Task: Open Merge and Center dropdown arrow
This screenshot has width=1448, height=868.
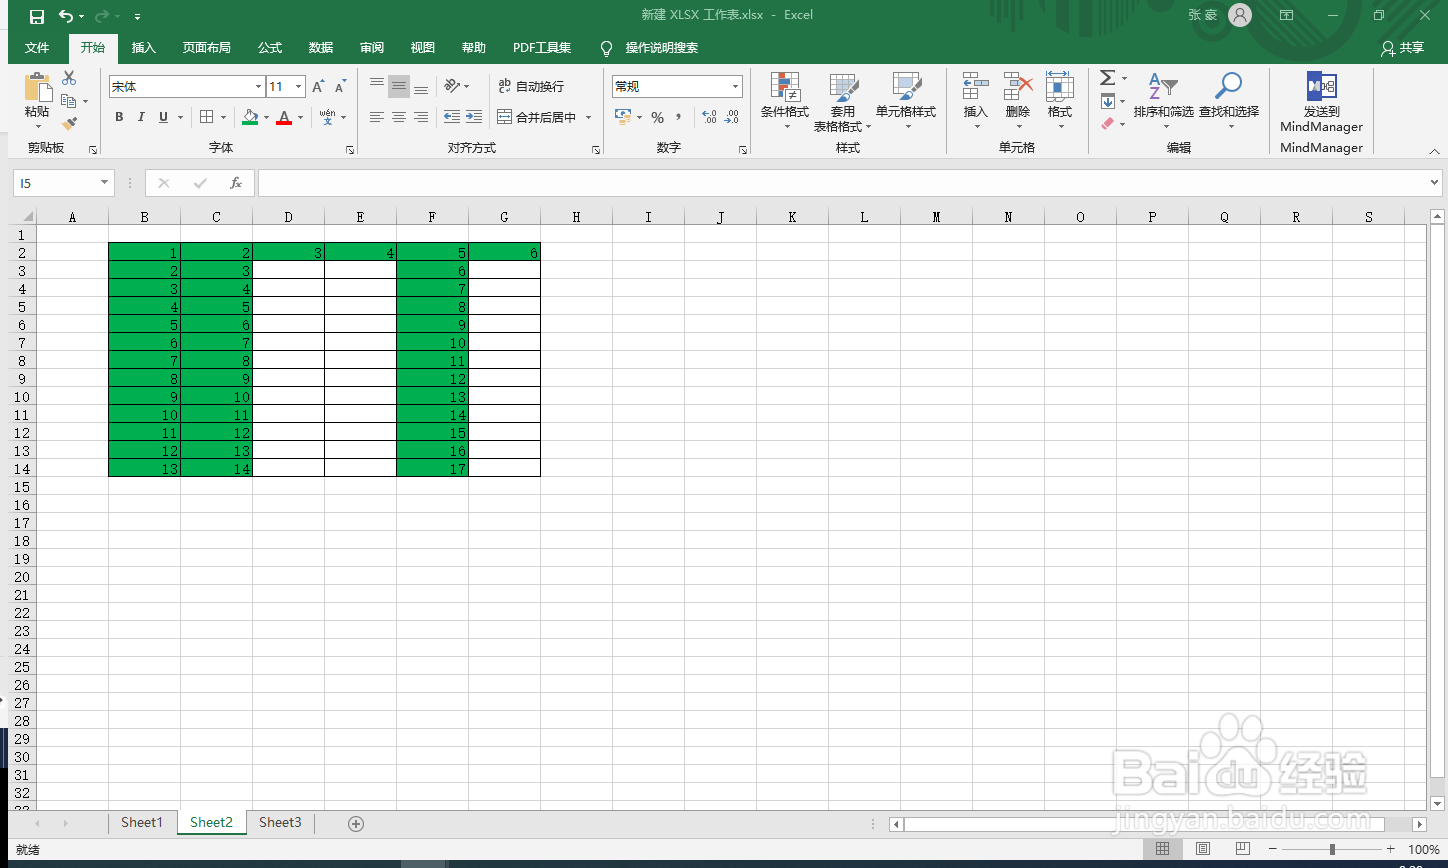Action: click(588, 117)
